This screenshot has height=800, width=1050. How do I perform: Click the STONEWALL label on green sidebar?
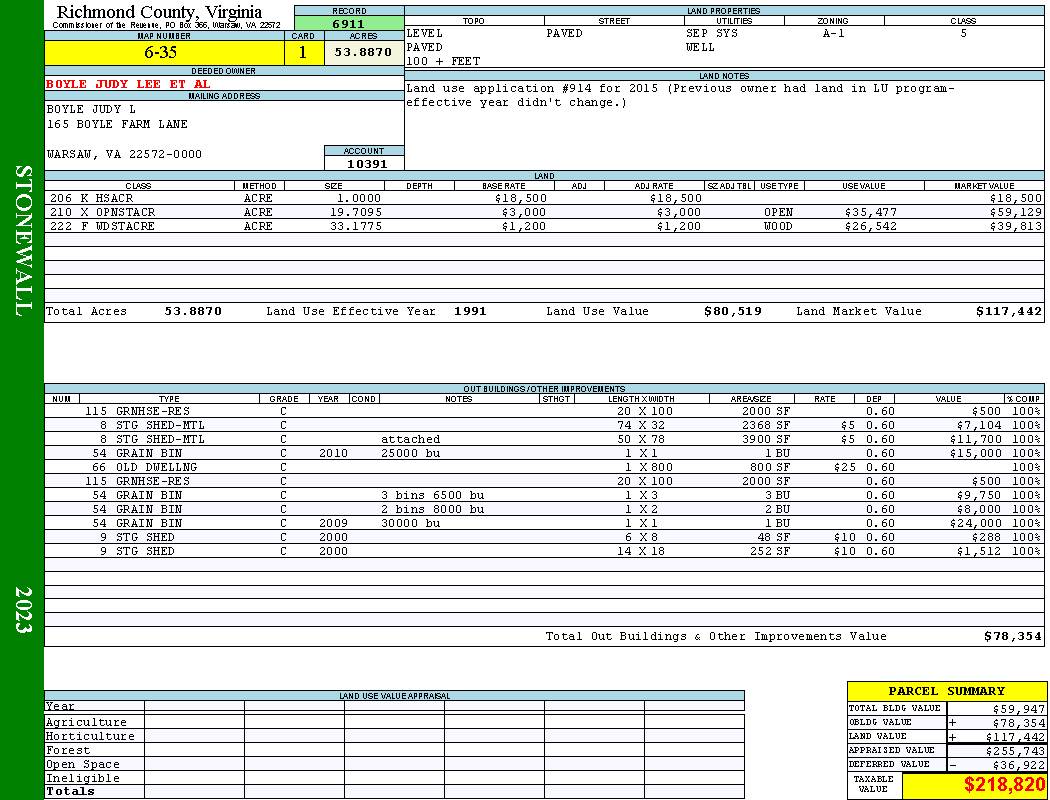(x=22, y=240)
